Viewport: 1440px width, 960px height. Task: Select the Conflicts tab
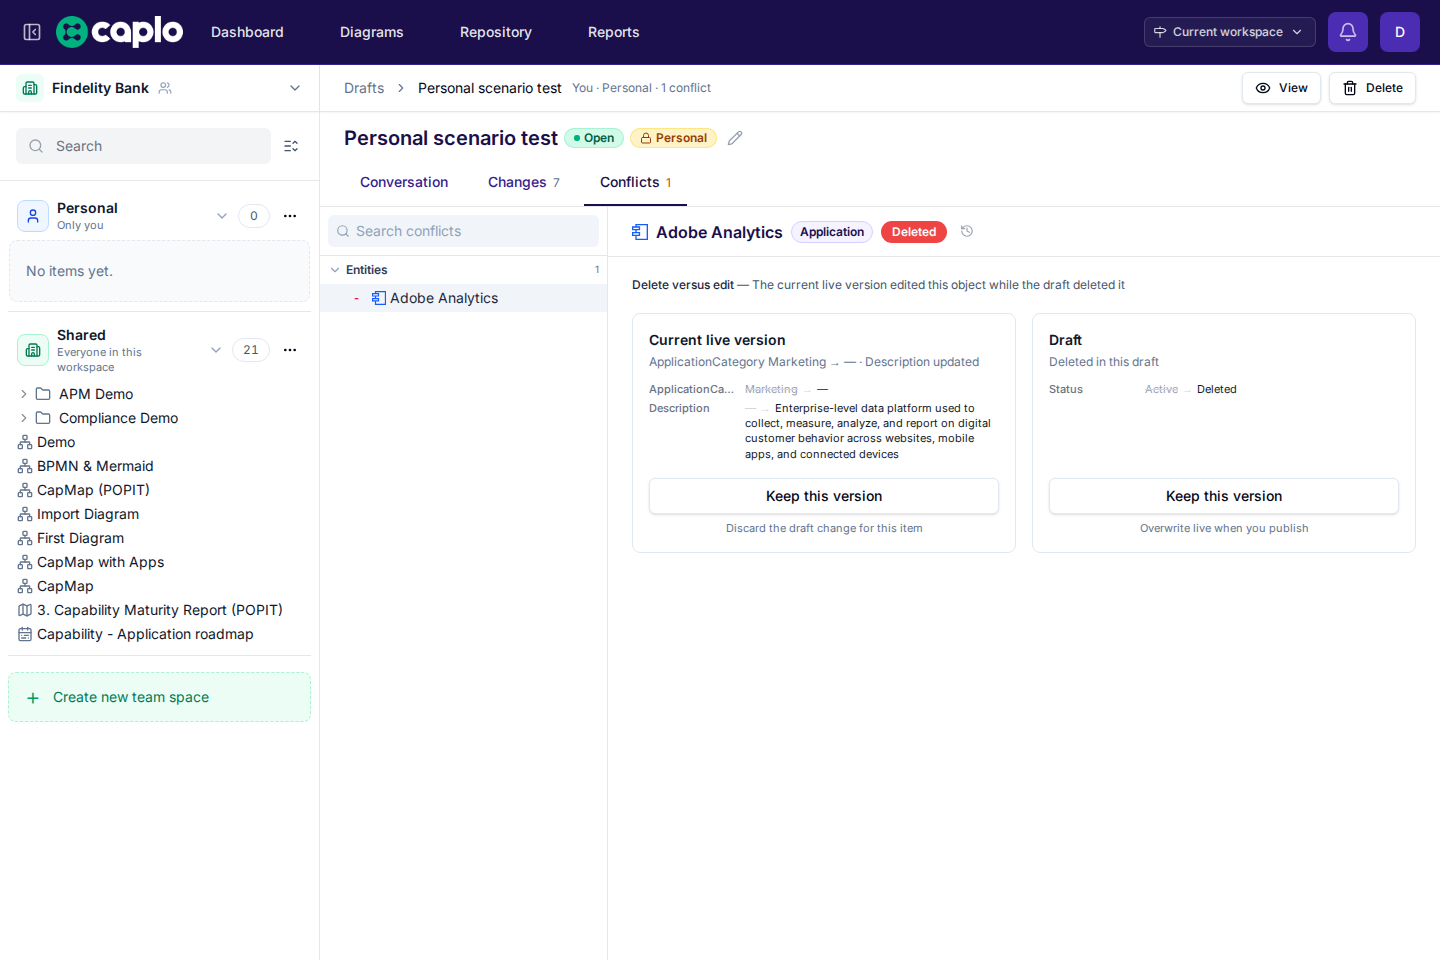click(x=635, y=182)
